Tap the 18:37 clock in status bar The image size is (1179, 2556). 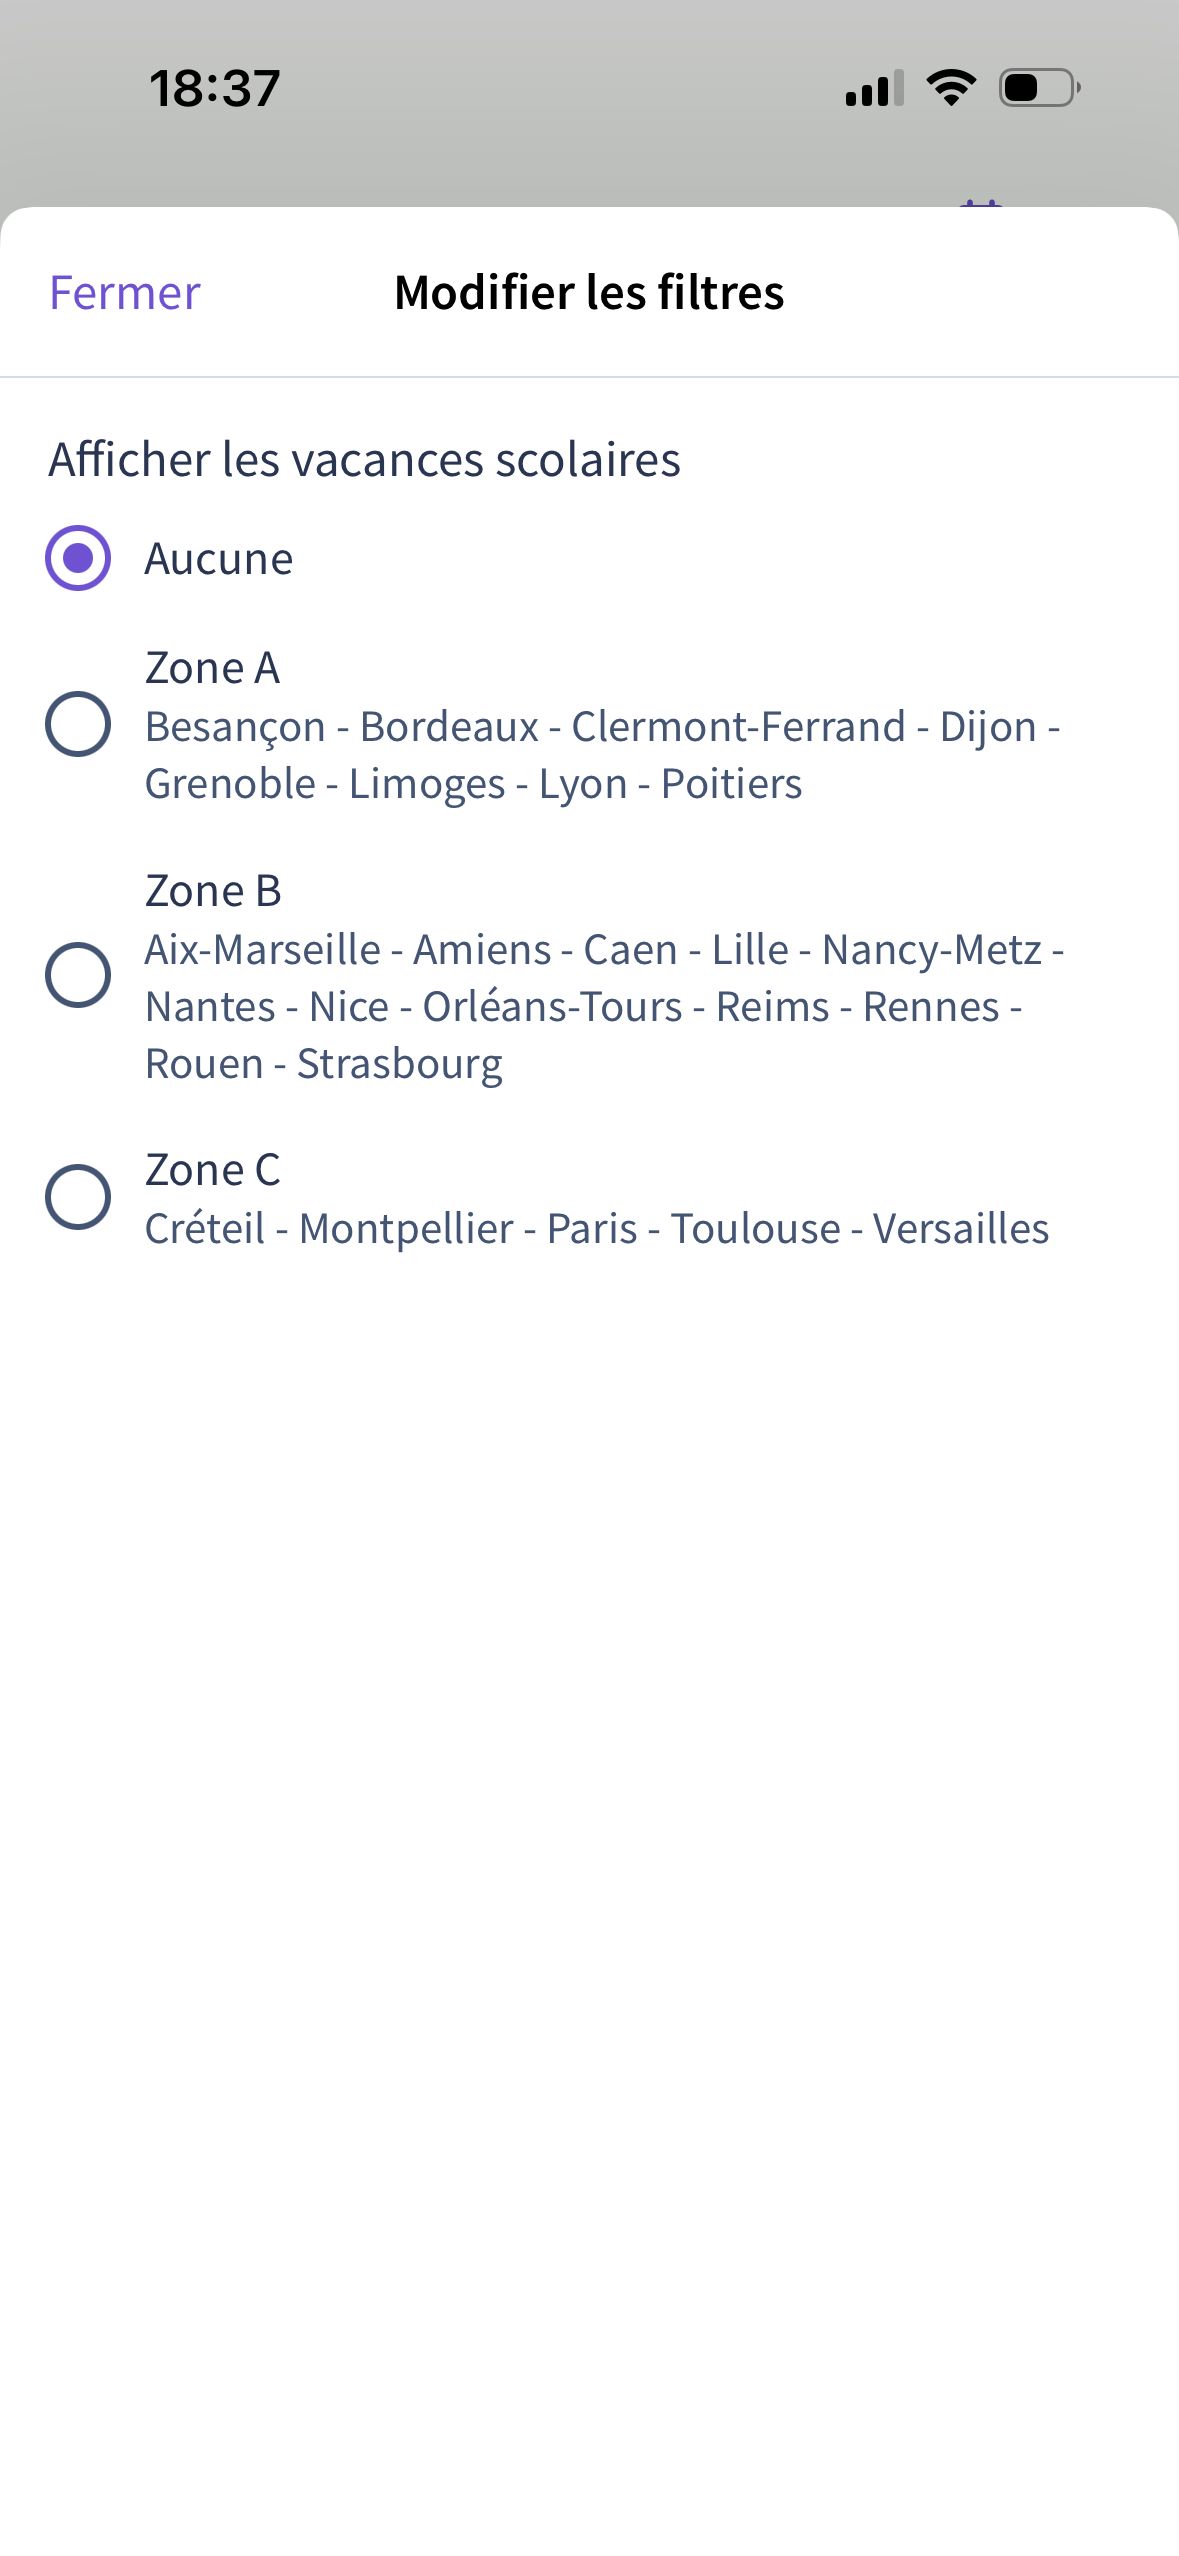(215, 88)
